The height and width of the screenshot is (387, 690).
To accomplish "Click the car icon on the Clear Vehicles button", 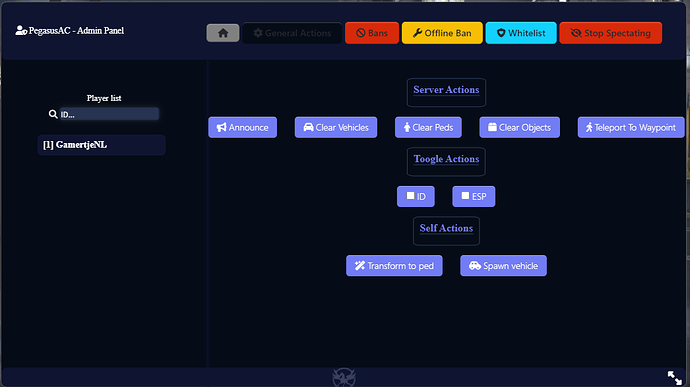I will (x=308, y=127).
